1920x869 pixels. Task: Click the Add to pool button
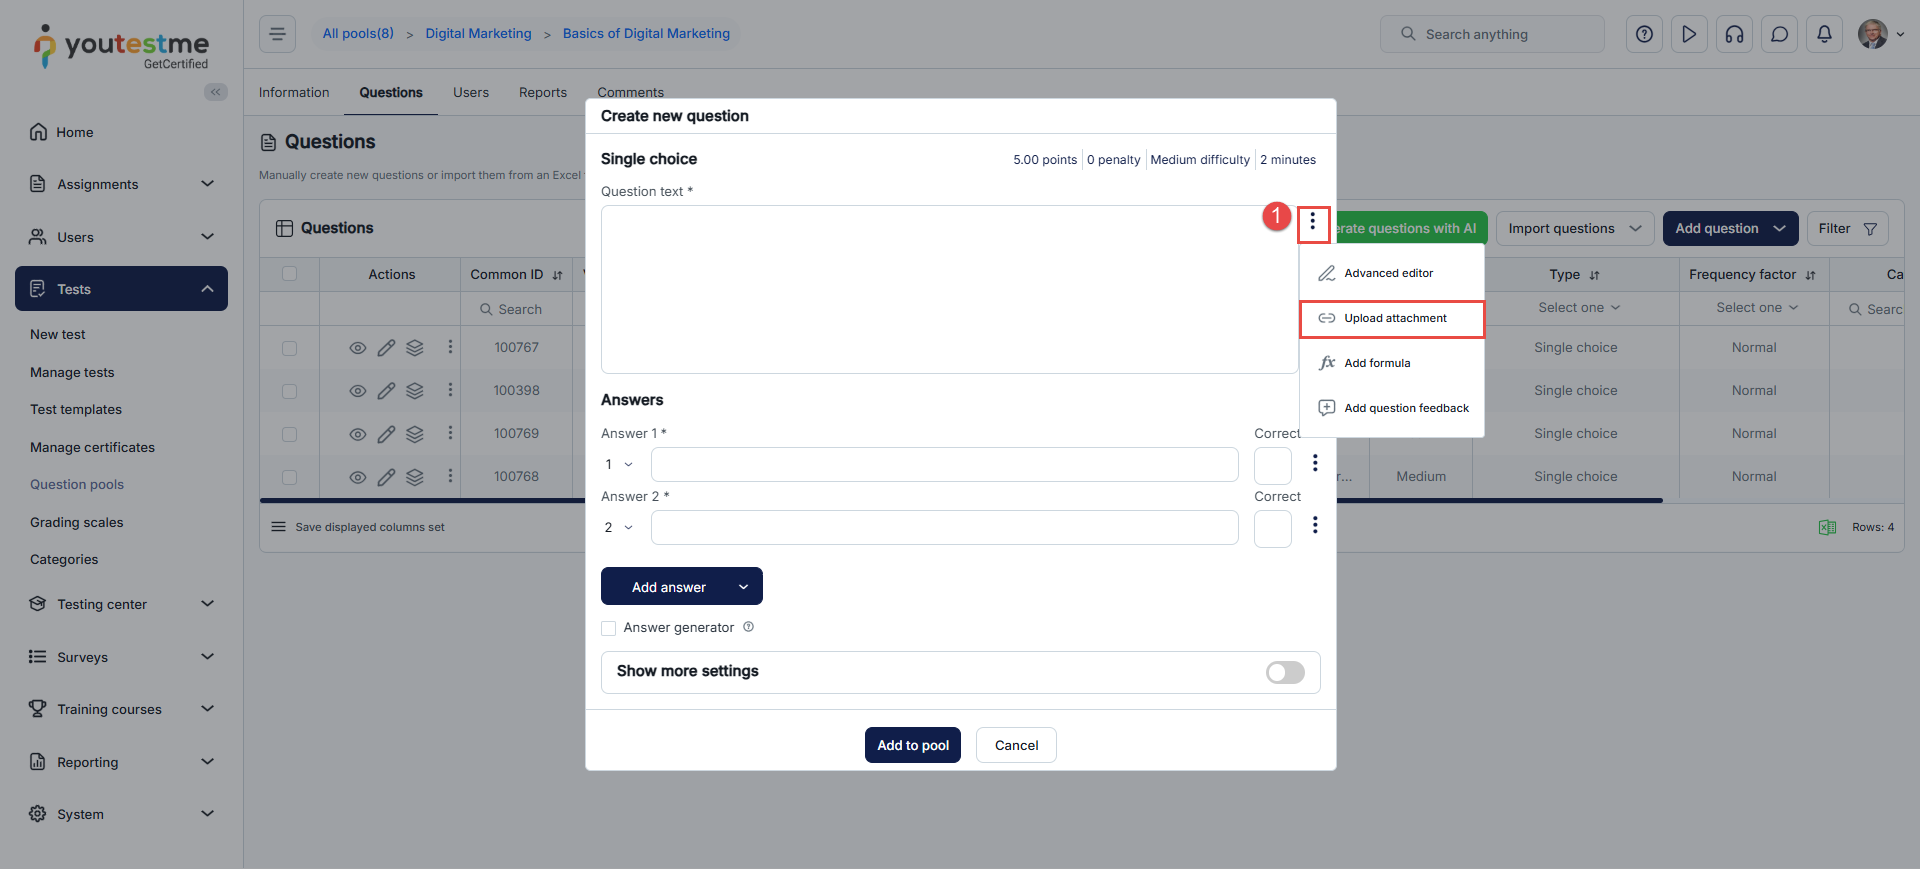point(912,745)
